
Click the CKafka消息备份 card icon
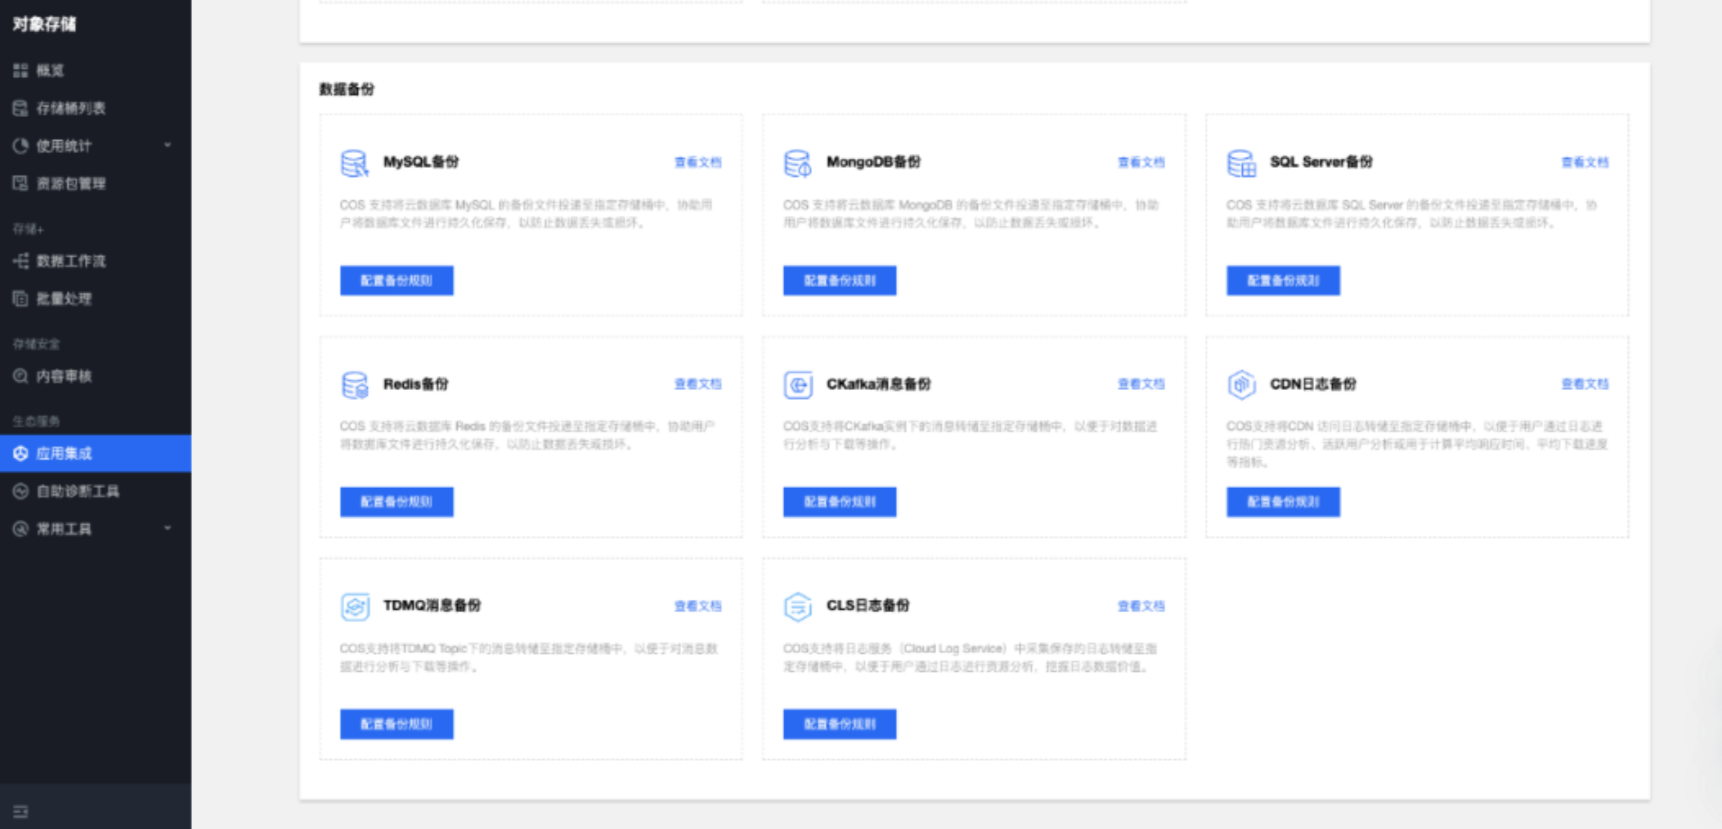tap(797, 384)
